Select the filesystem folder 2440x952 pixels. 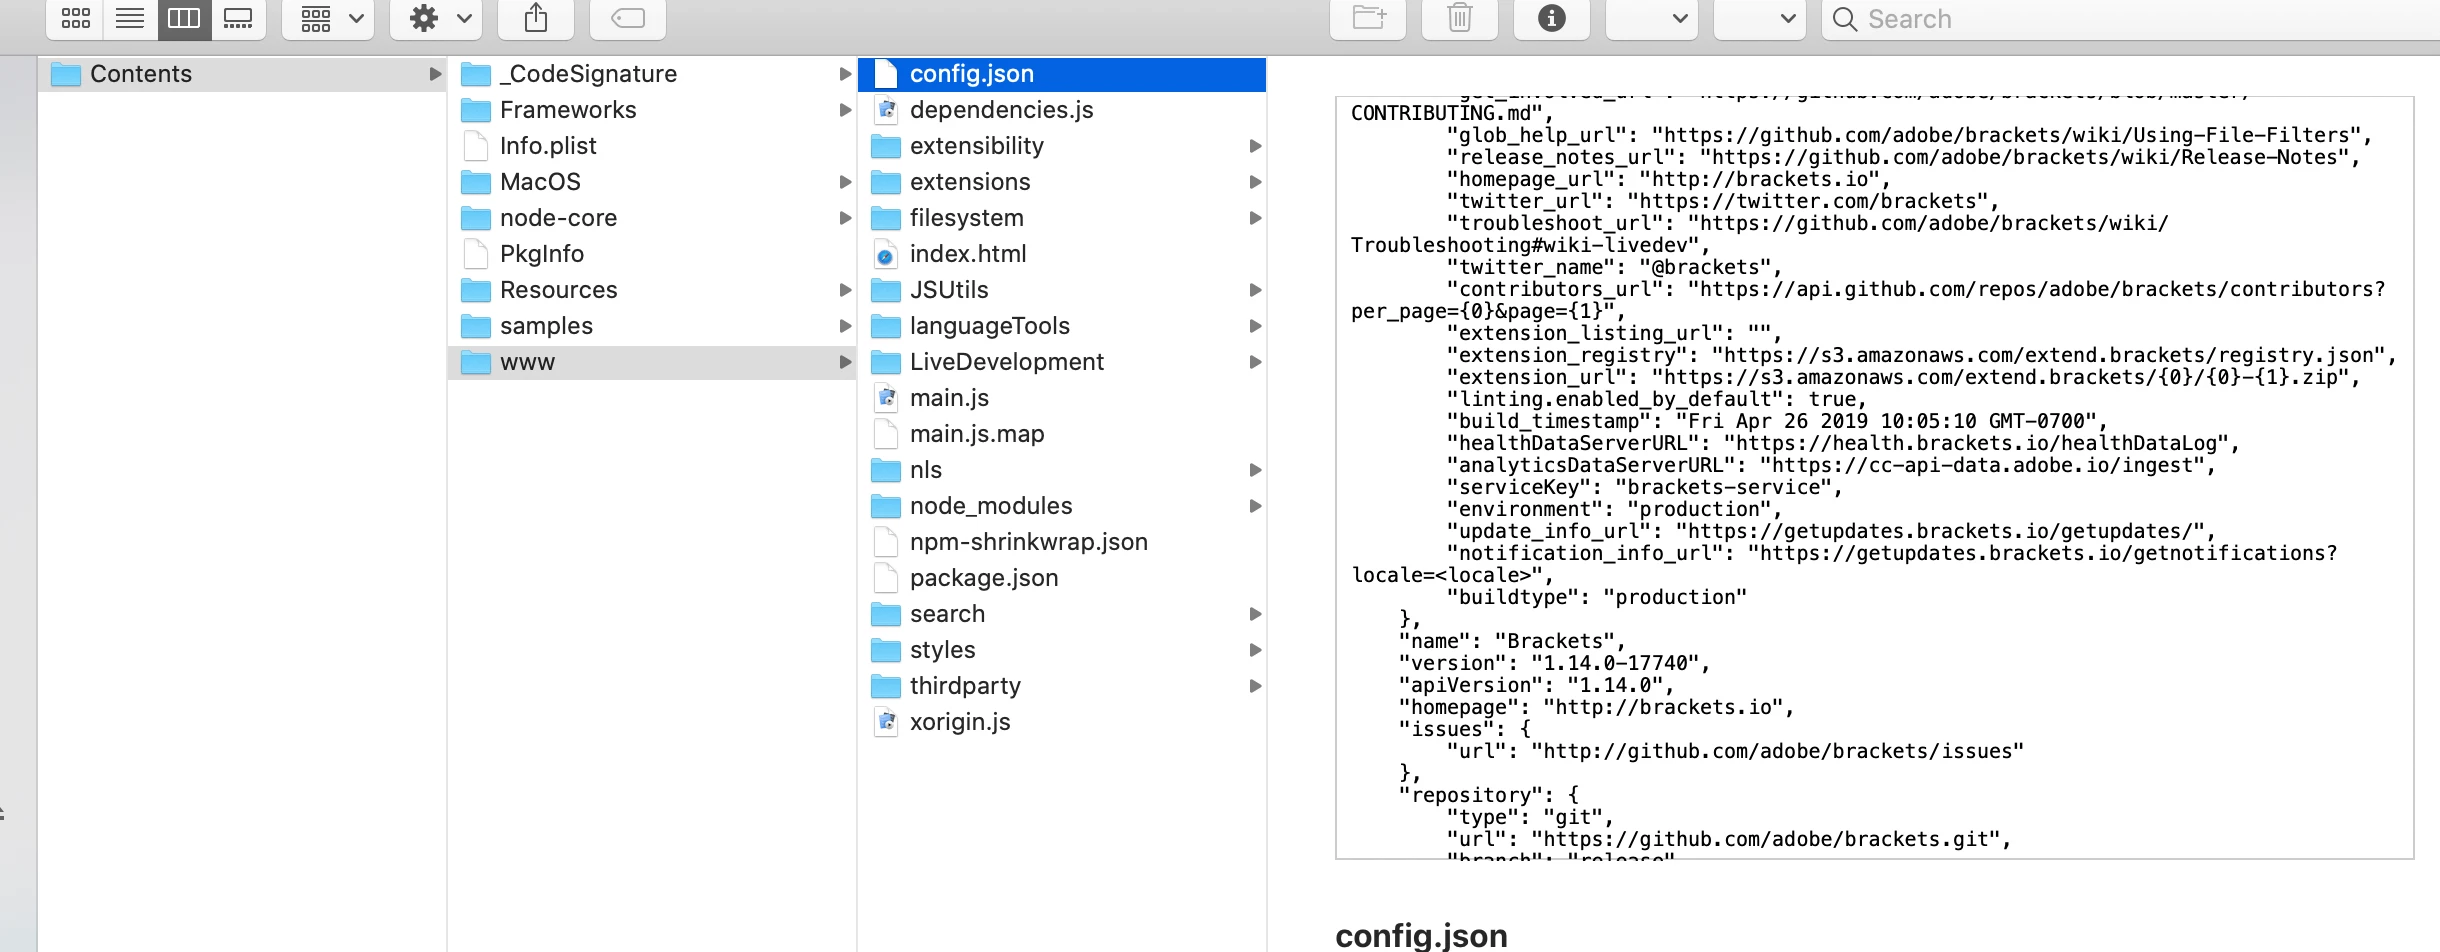[1062, 218]
